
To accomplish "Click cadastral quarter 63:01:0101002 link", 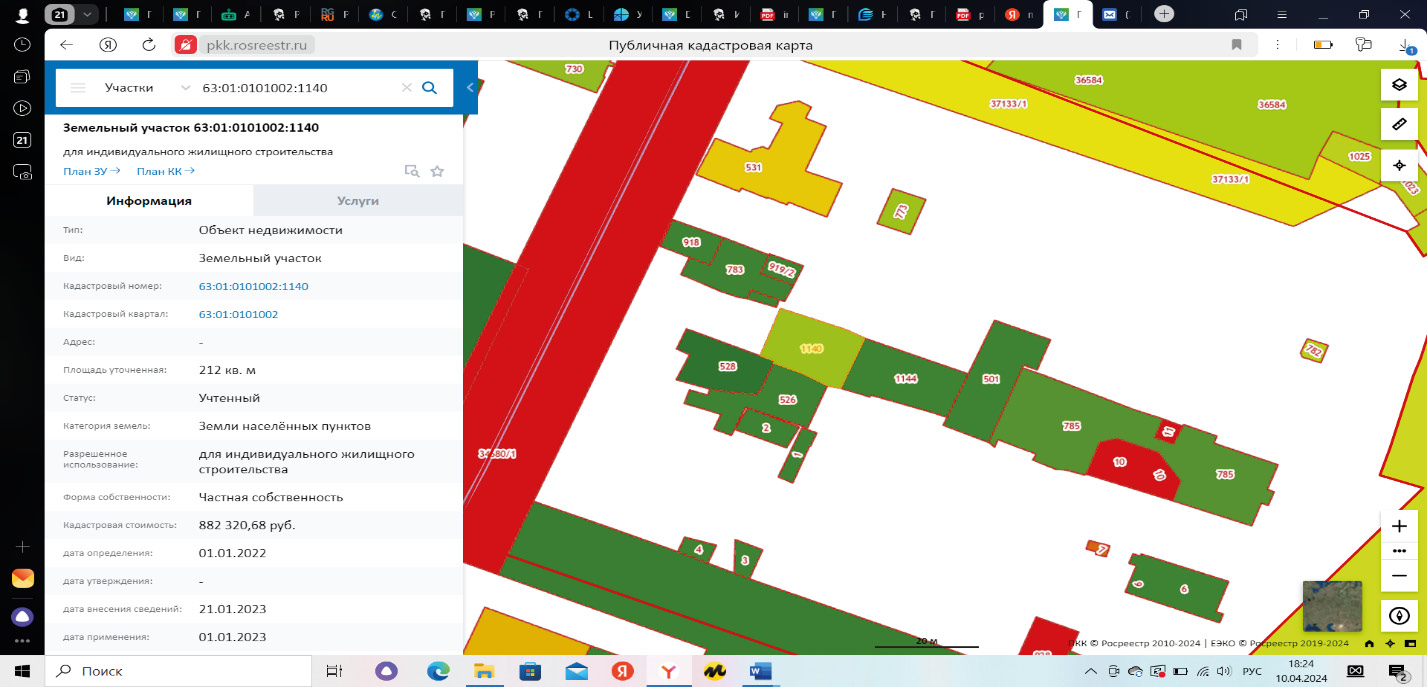I will pos(238,314).
